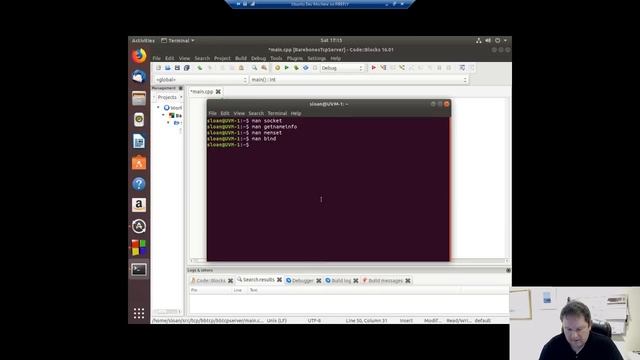
Task: Open the system power menu arrow
Action: (505, 40)
